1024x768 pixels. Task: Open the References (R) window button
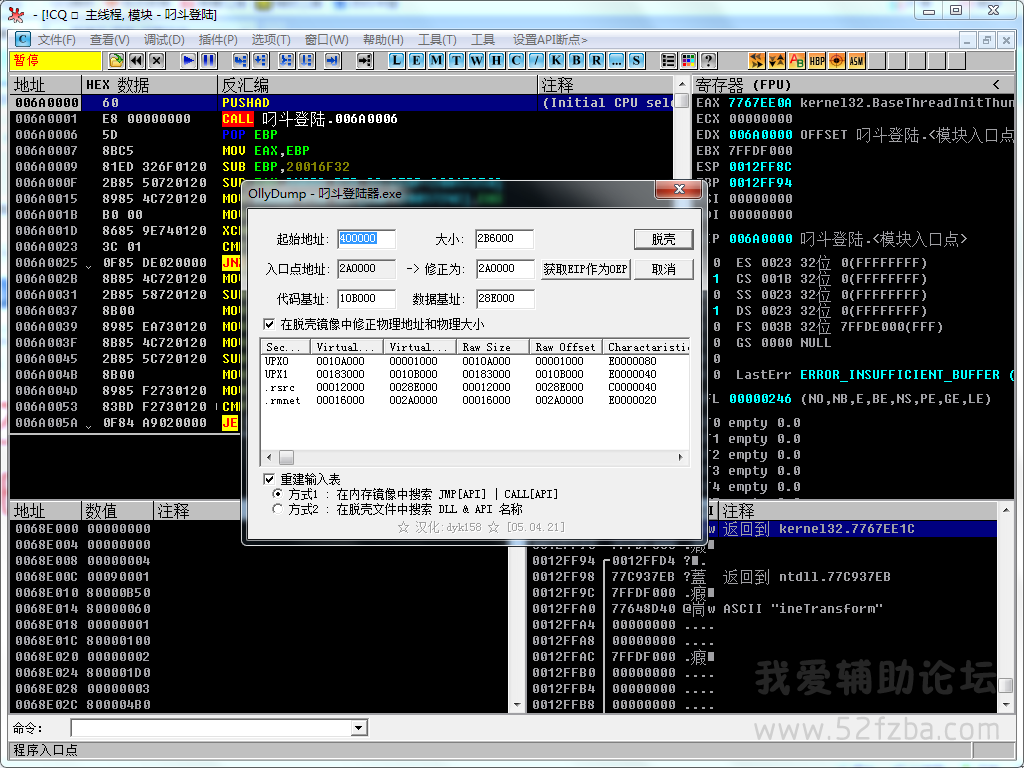596,61
